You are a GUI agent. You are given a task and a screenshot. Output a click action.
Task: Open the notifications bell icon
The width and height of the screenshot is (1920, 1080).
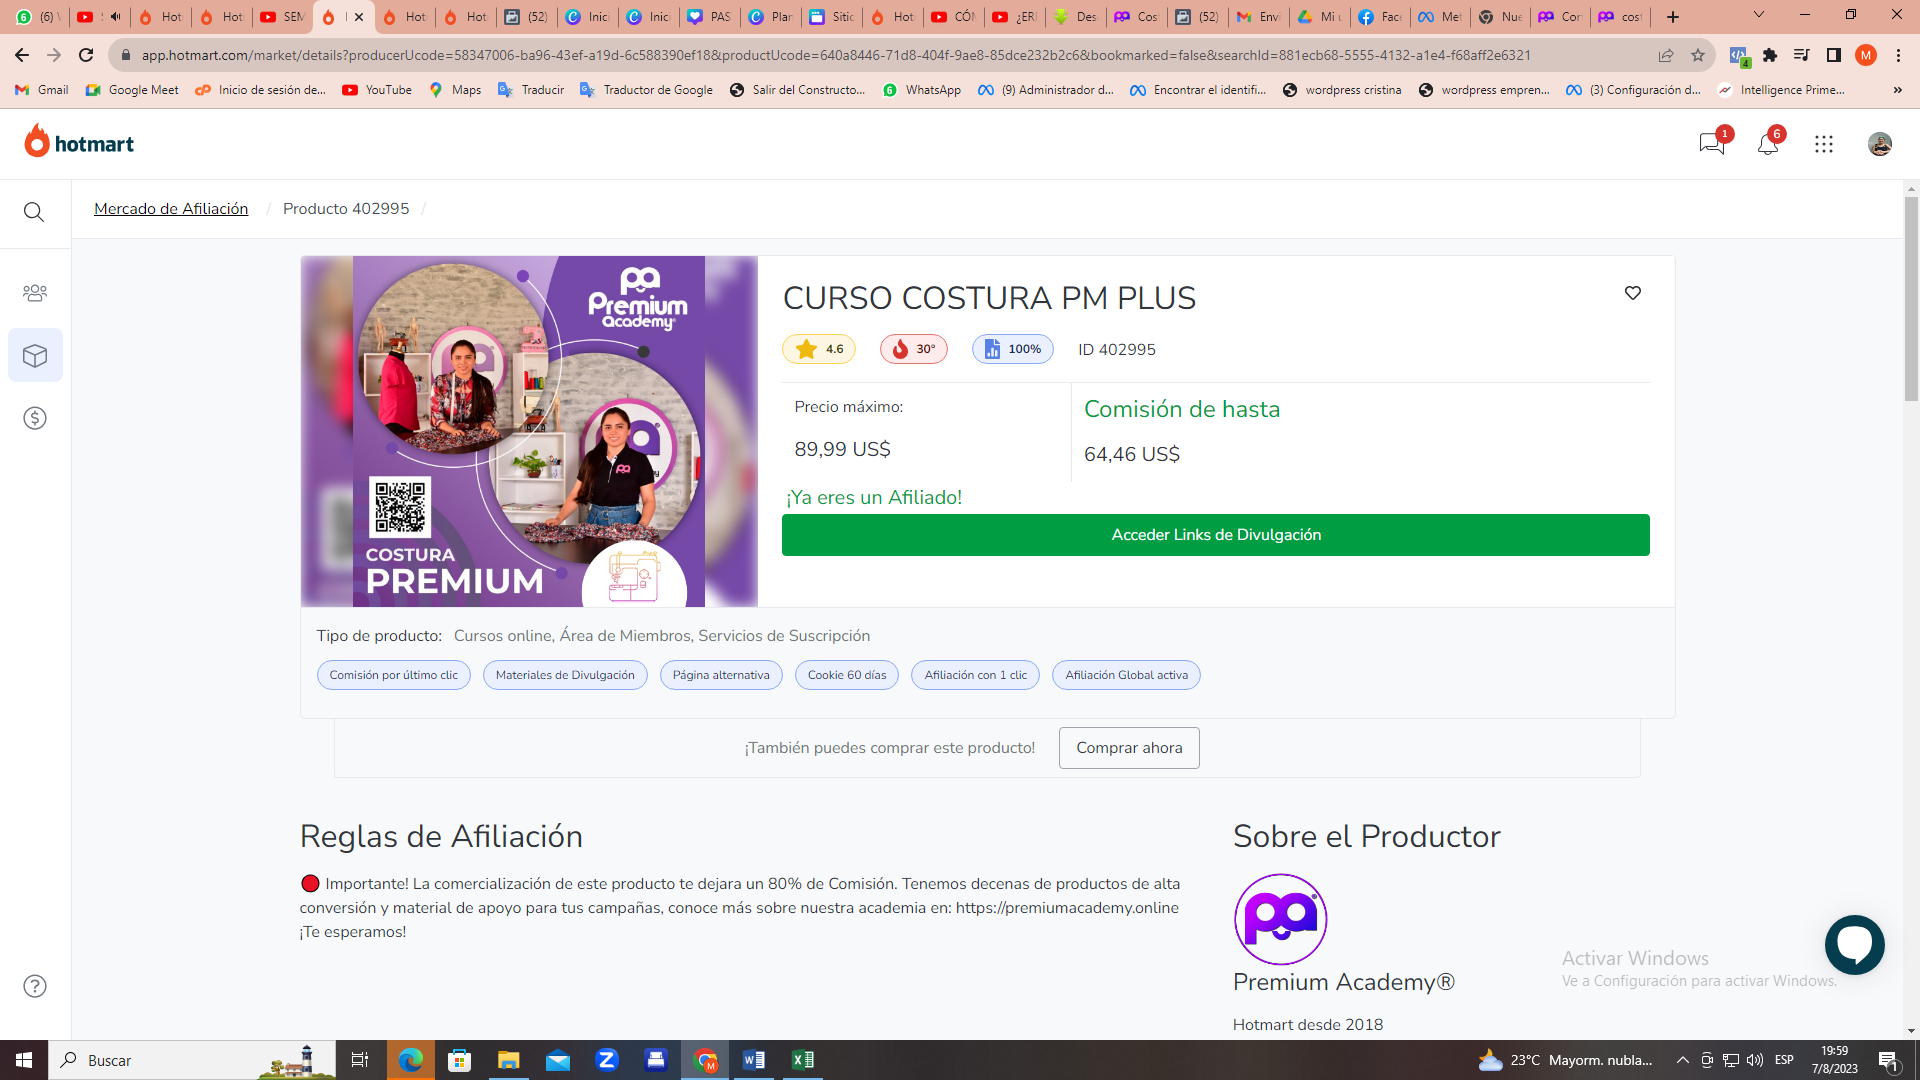tap(1768, 144)
